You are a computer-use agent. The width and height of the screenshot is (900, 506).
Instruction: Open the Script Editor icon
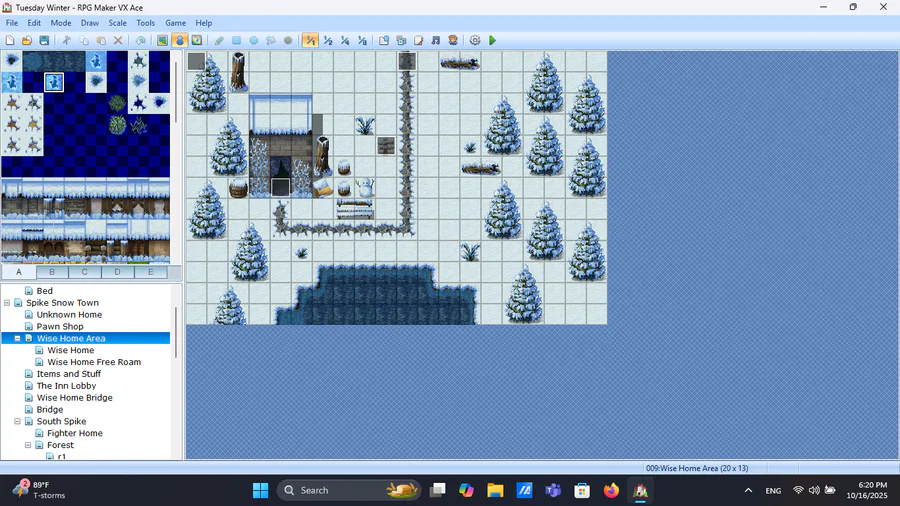[418, 40]
